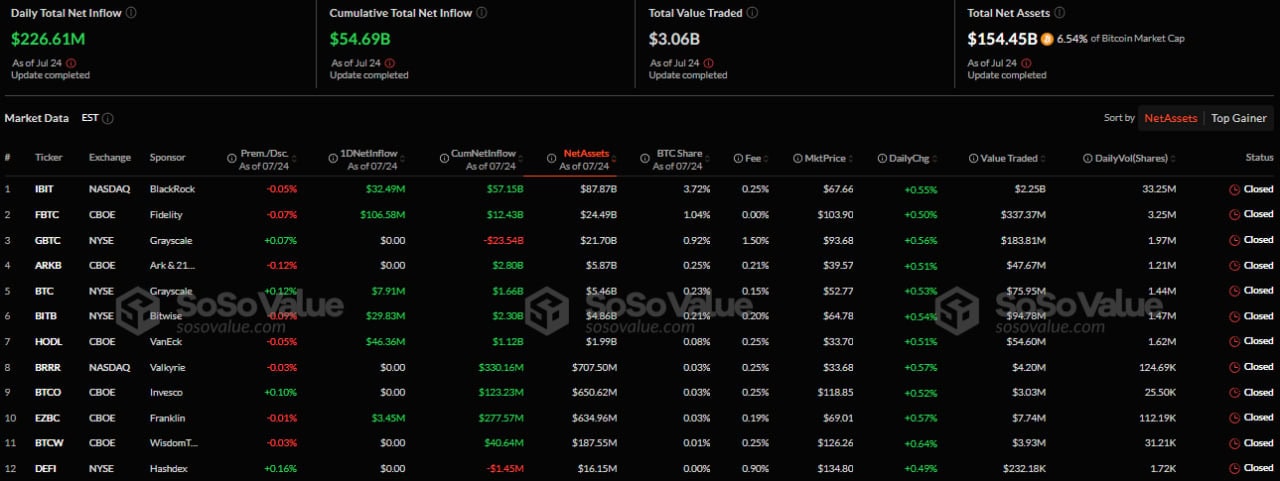This screenshot has width=1280, height=481.
Task: Click the $226.61M daily net inflow figure
Action: tap(48, 39)
